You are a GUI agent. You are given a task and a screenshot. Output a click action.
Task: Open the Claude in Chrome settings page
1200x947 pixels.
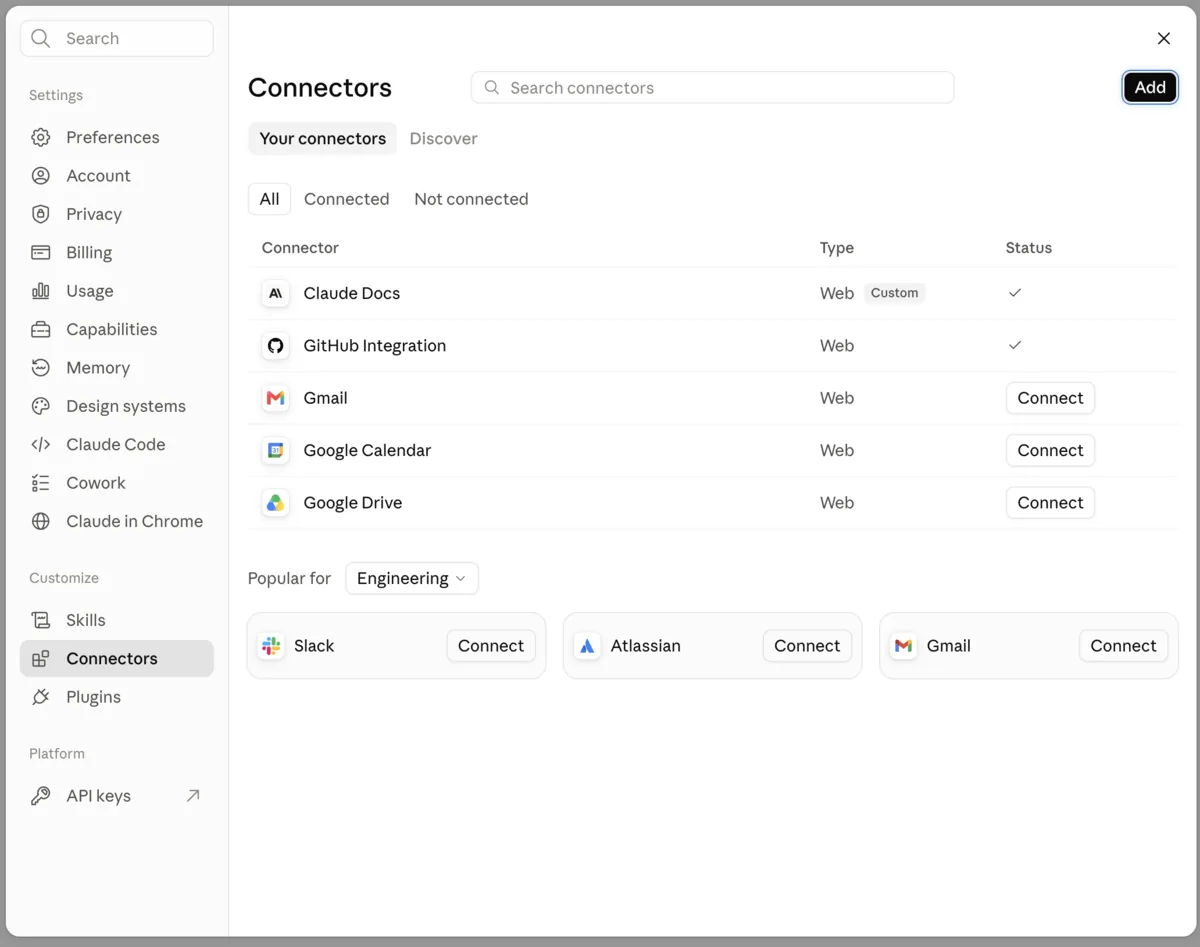click(x=117, y=521)
